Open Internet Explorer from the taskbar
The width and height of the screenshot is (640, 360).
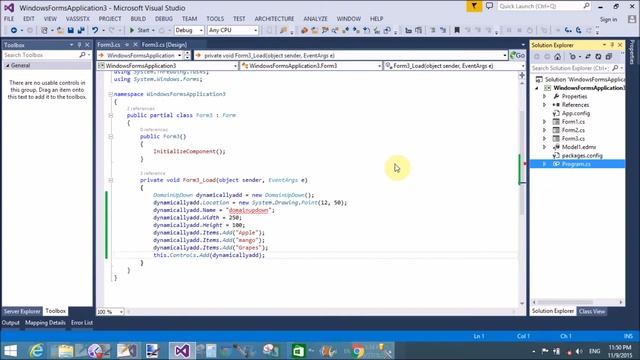point(36,351)
